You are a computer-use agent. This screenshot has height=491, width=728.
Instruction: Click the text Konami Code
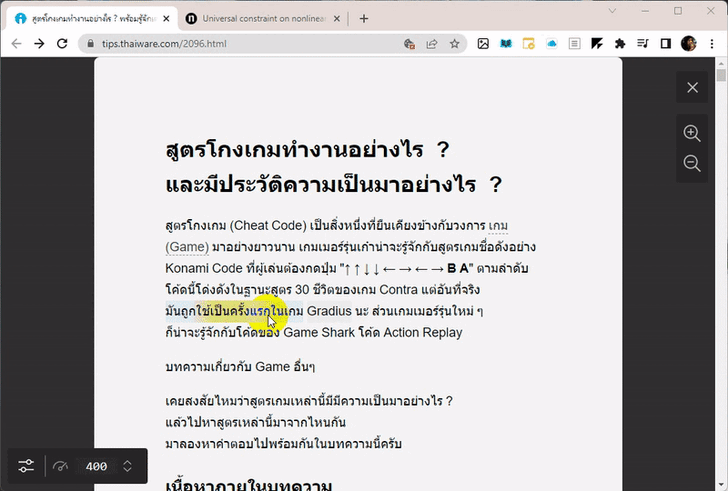204,268
